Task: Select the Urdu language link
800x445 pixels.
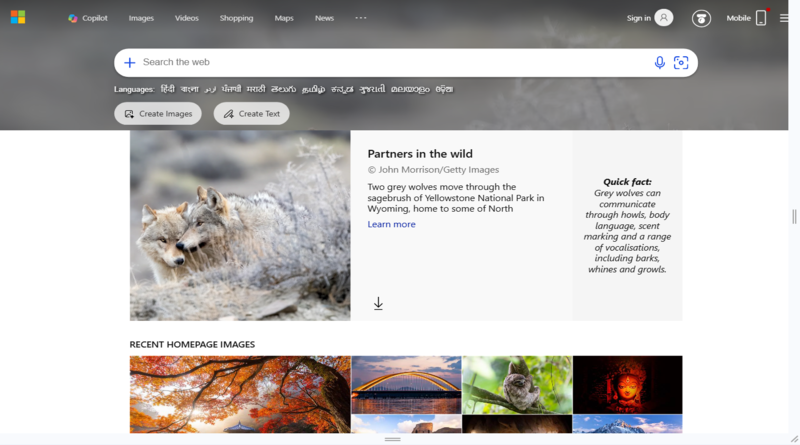Action: point(210,89)
